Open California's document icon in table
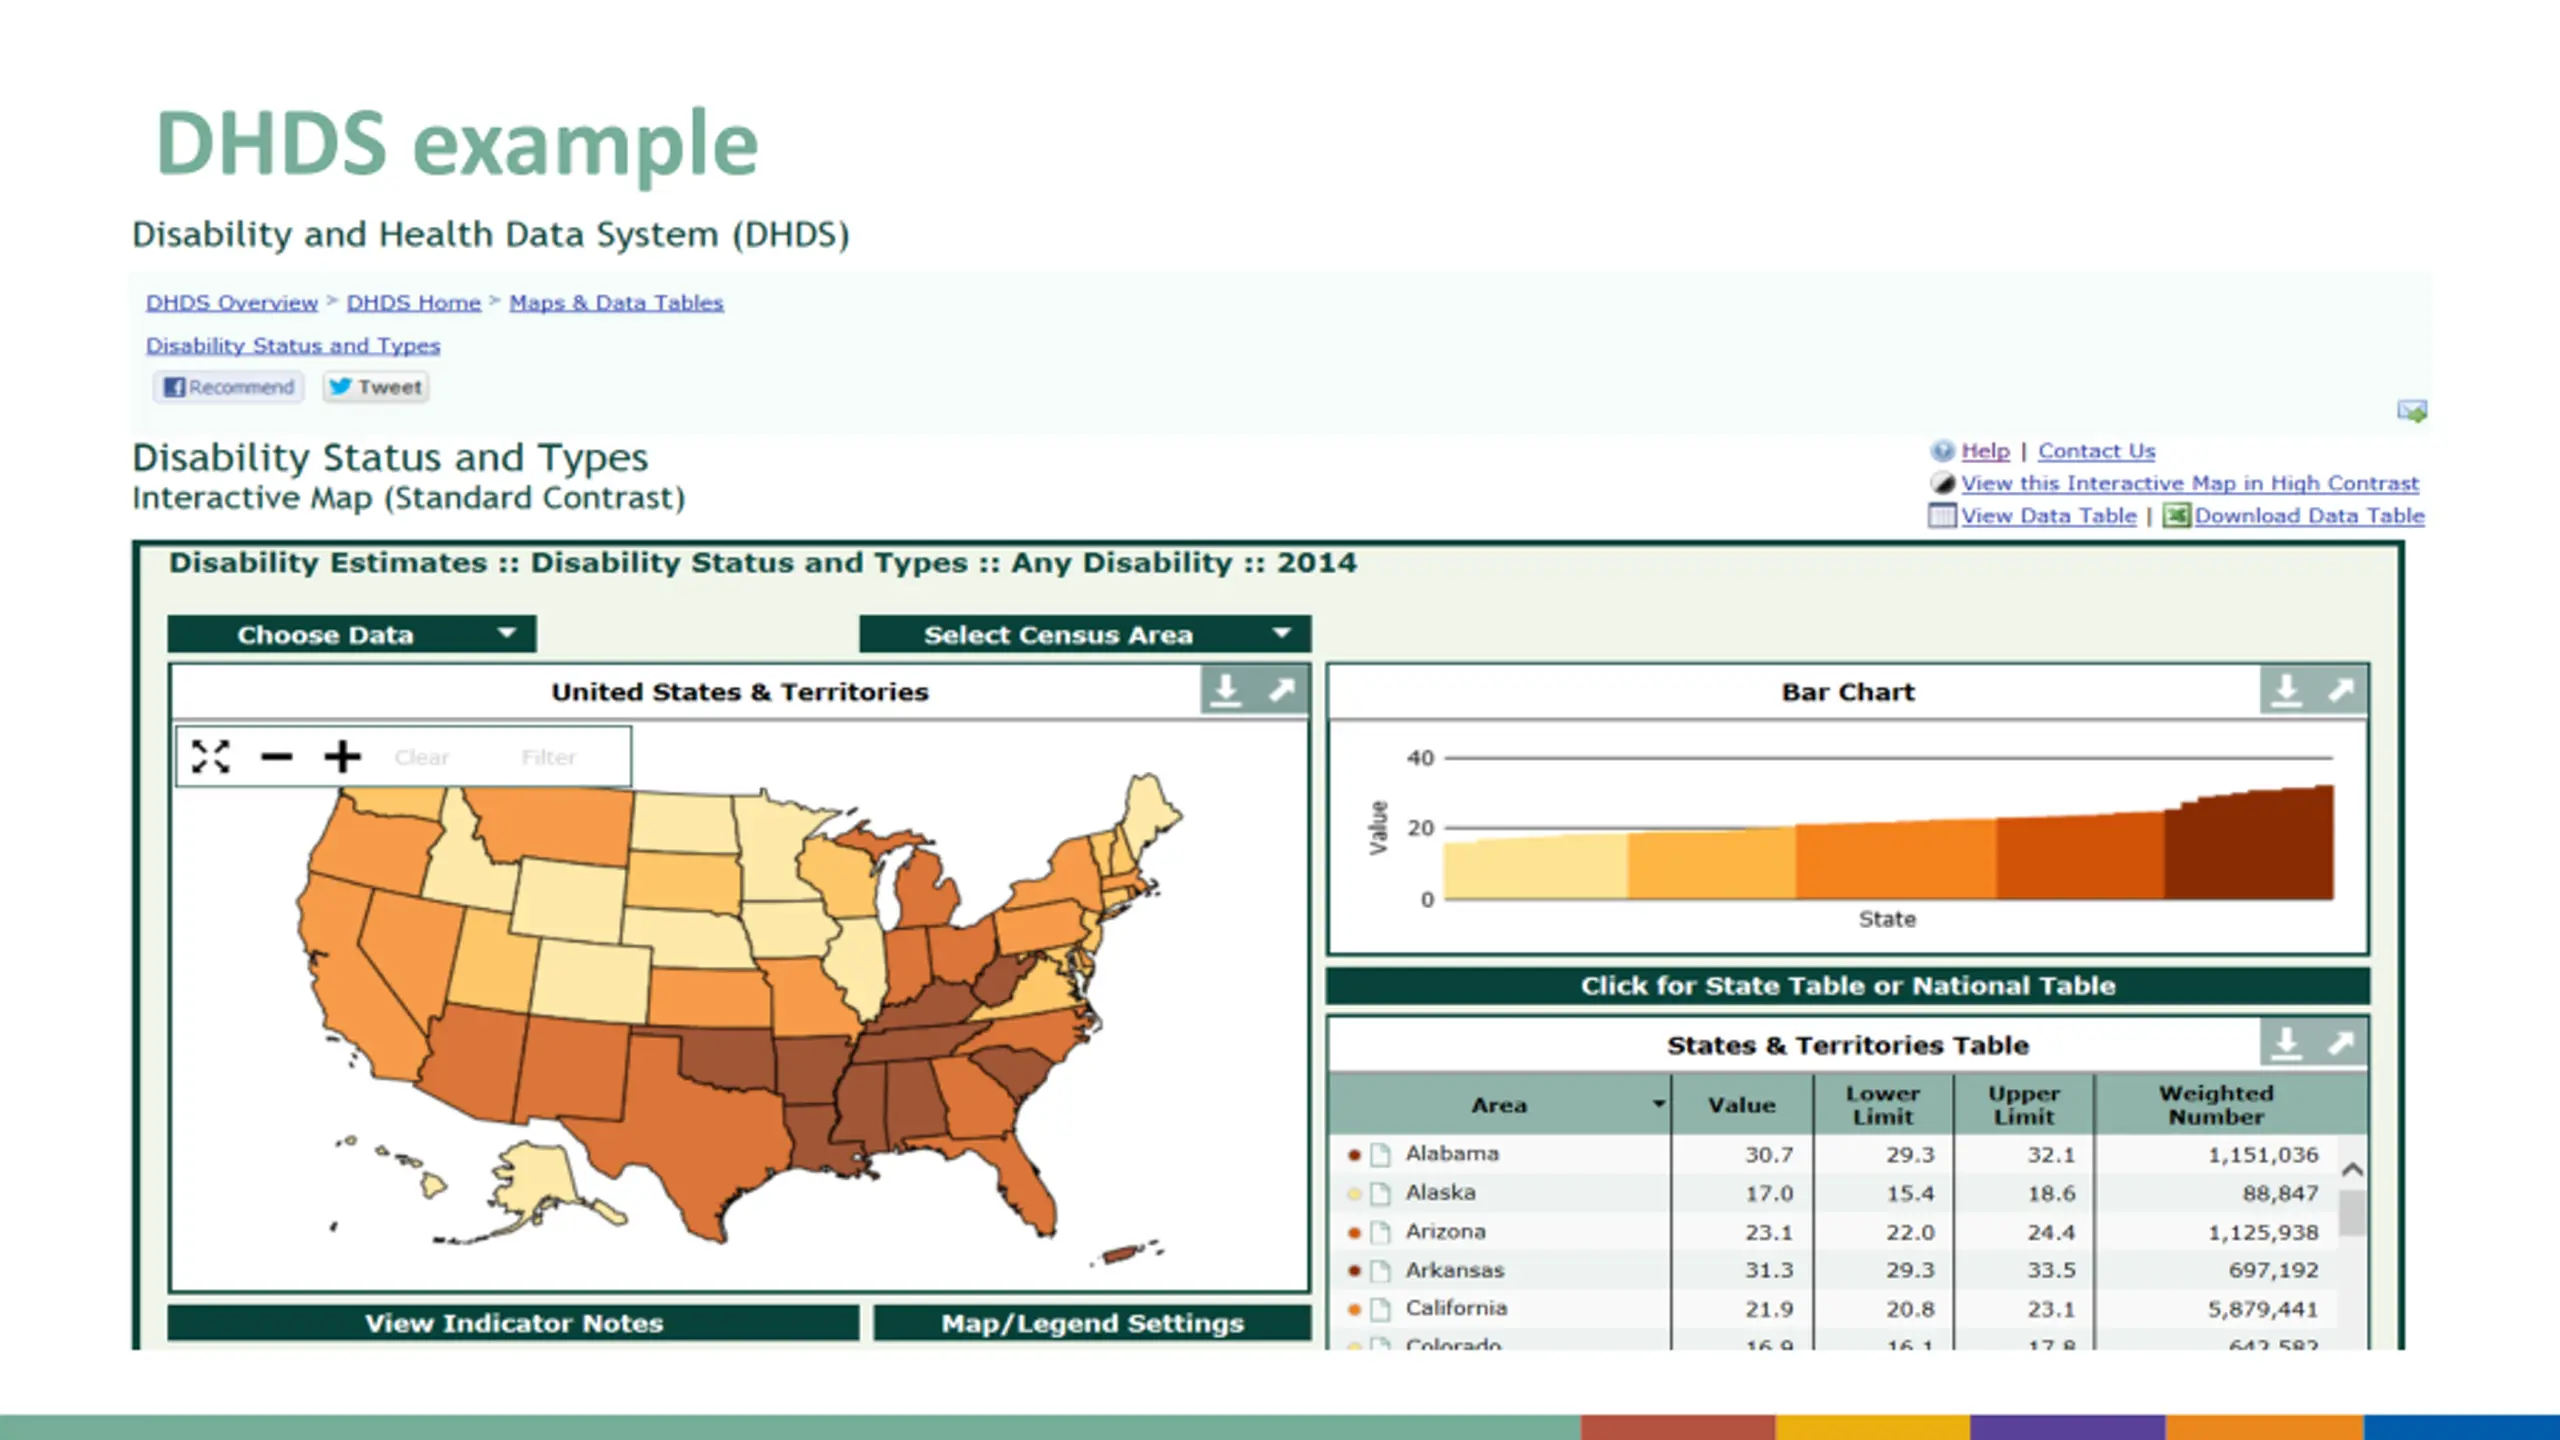This screenshot has height=1440, width=2560. [x=1381, y=1309]
